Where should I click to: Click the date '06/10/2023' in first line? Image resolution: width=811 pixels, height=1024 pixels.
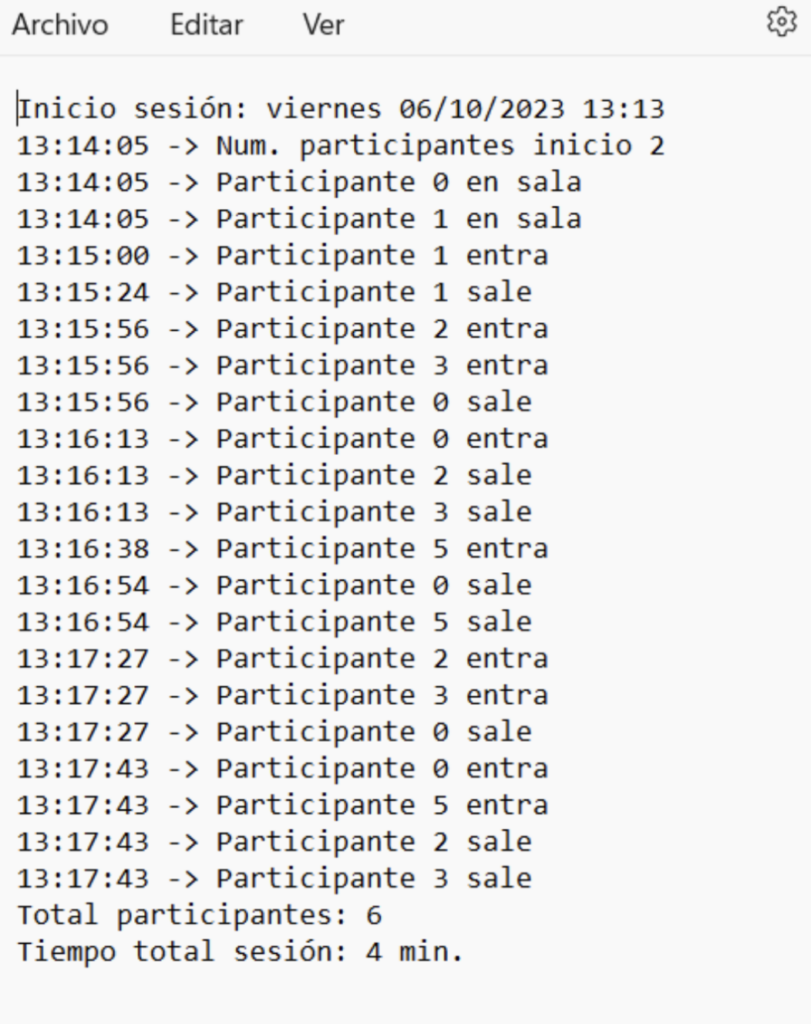[481, 109]
